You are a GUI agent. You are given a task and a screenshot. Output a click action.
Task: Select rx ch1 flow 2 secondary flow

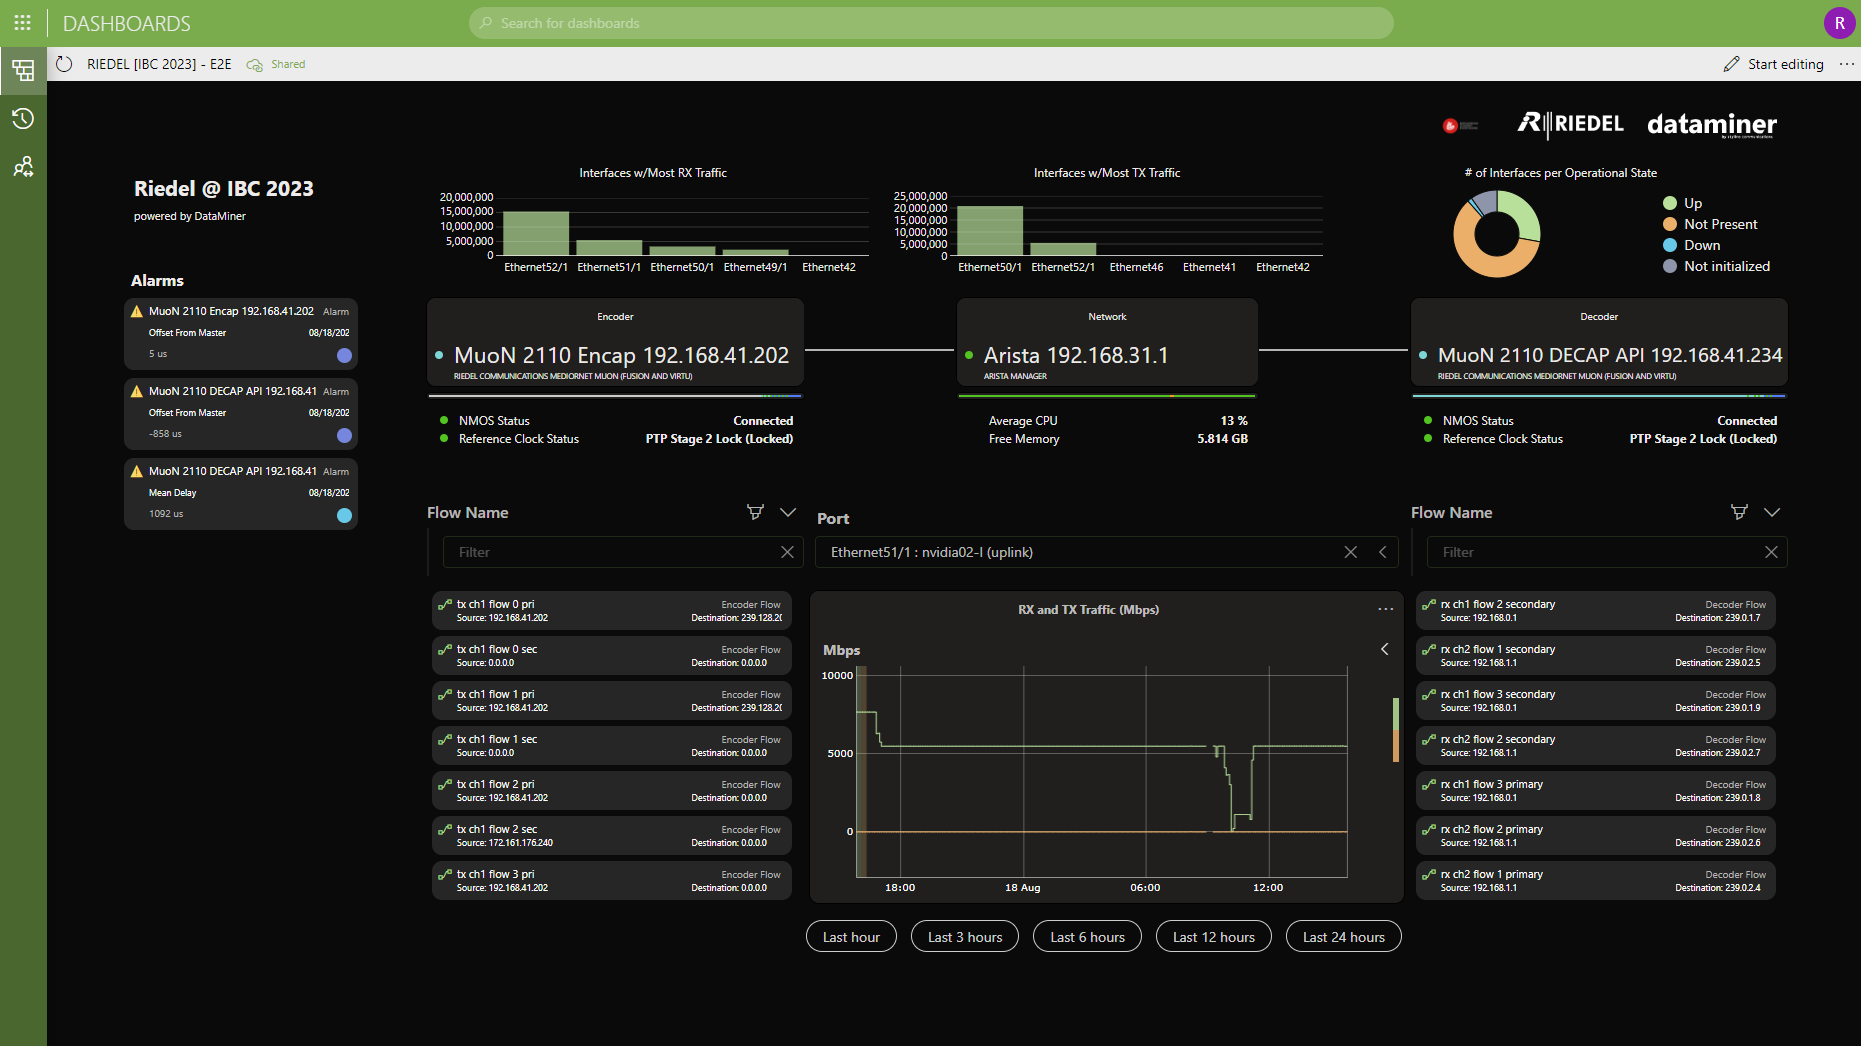(1596, 610)
